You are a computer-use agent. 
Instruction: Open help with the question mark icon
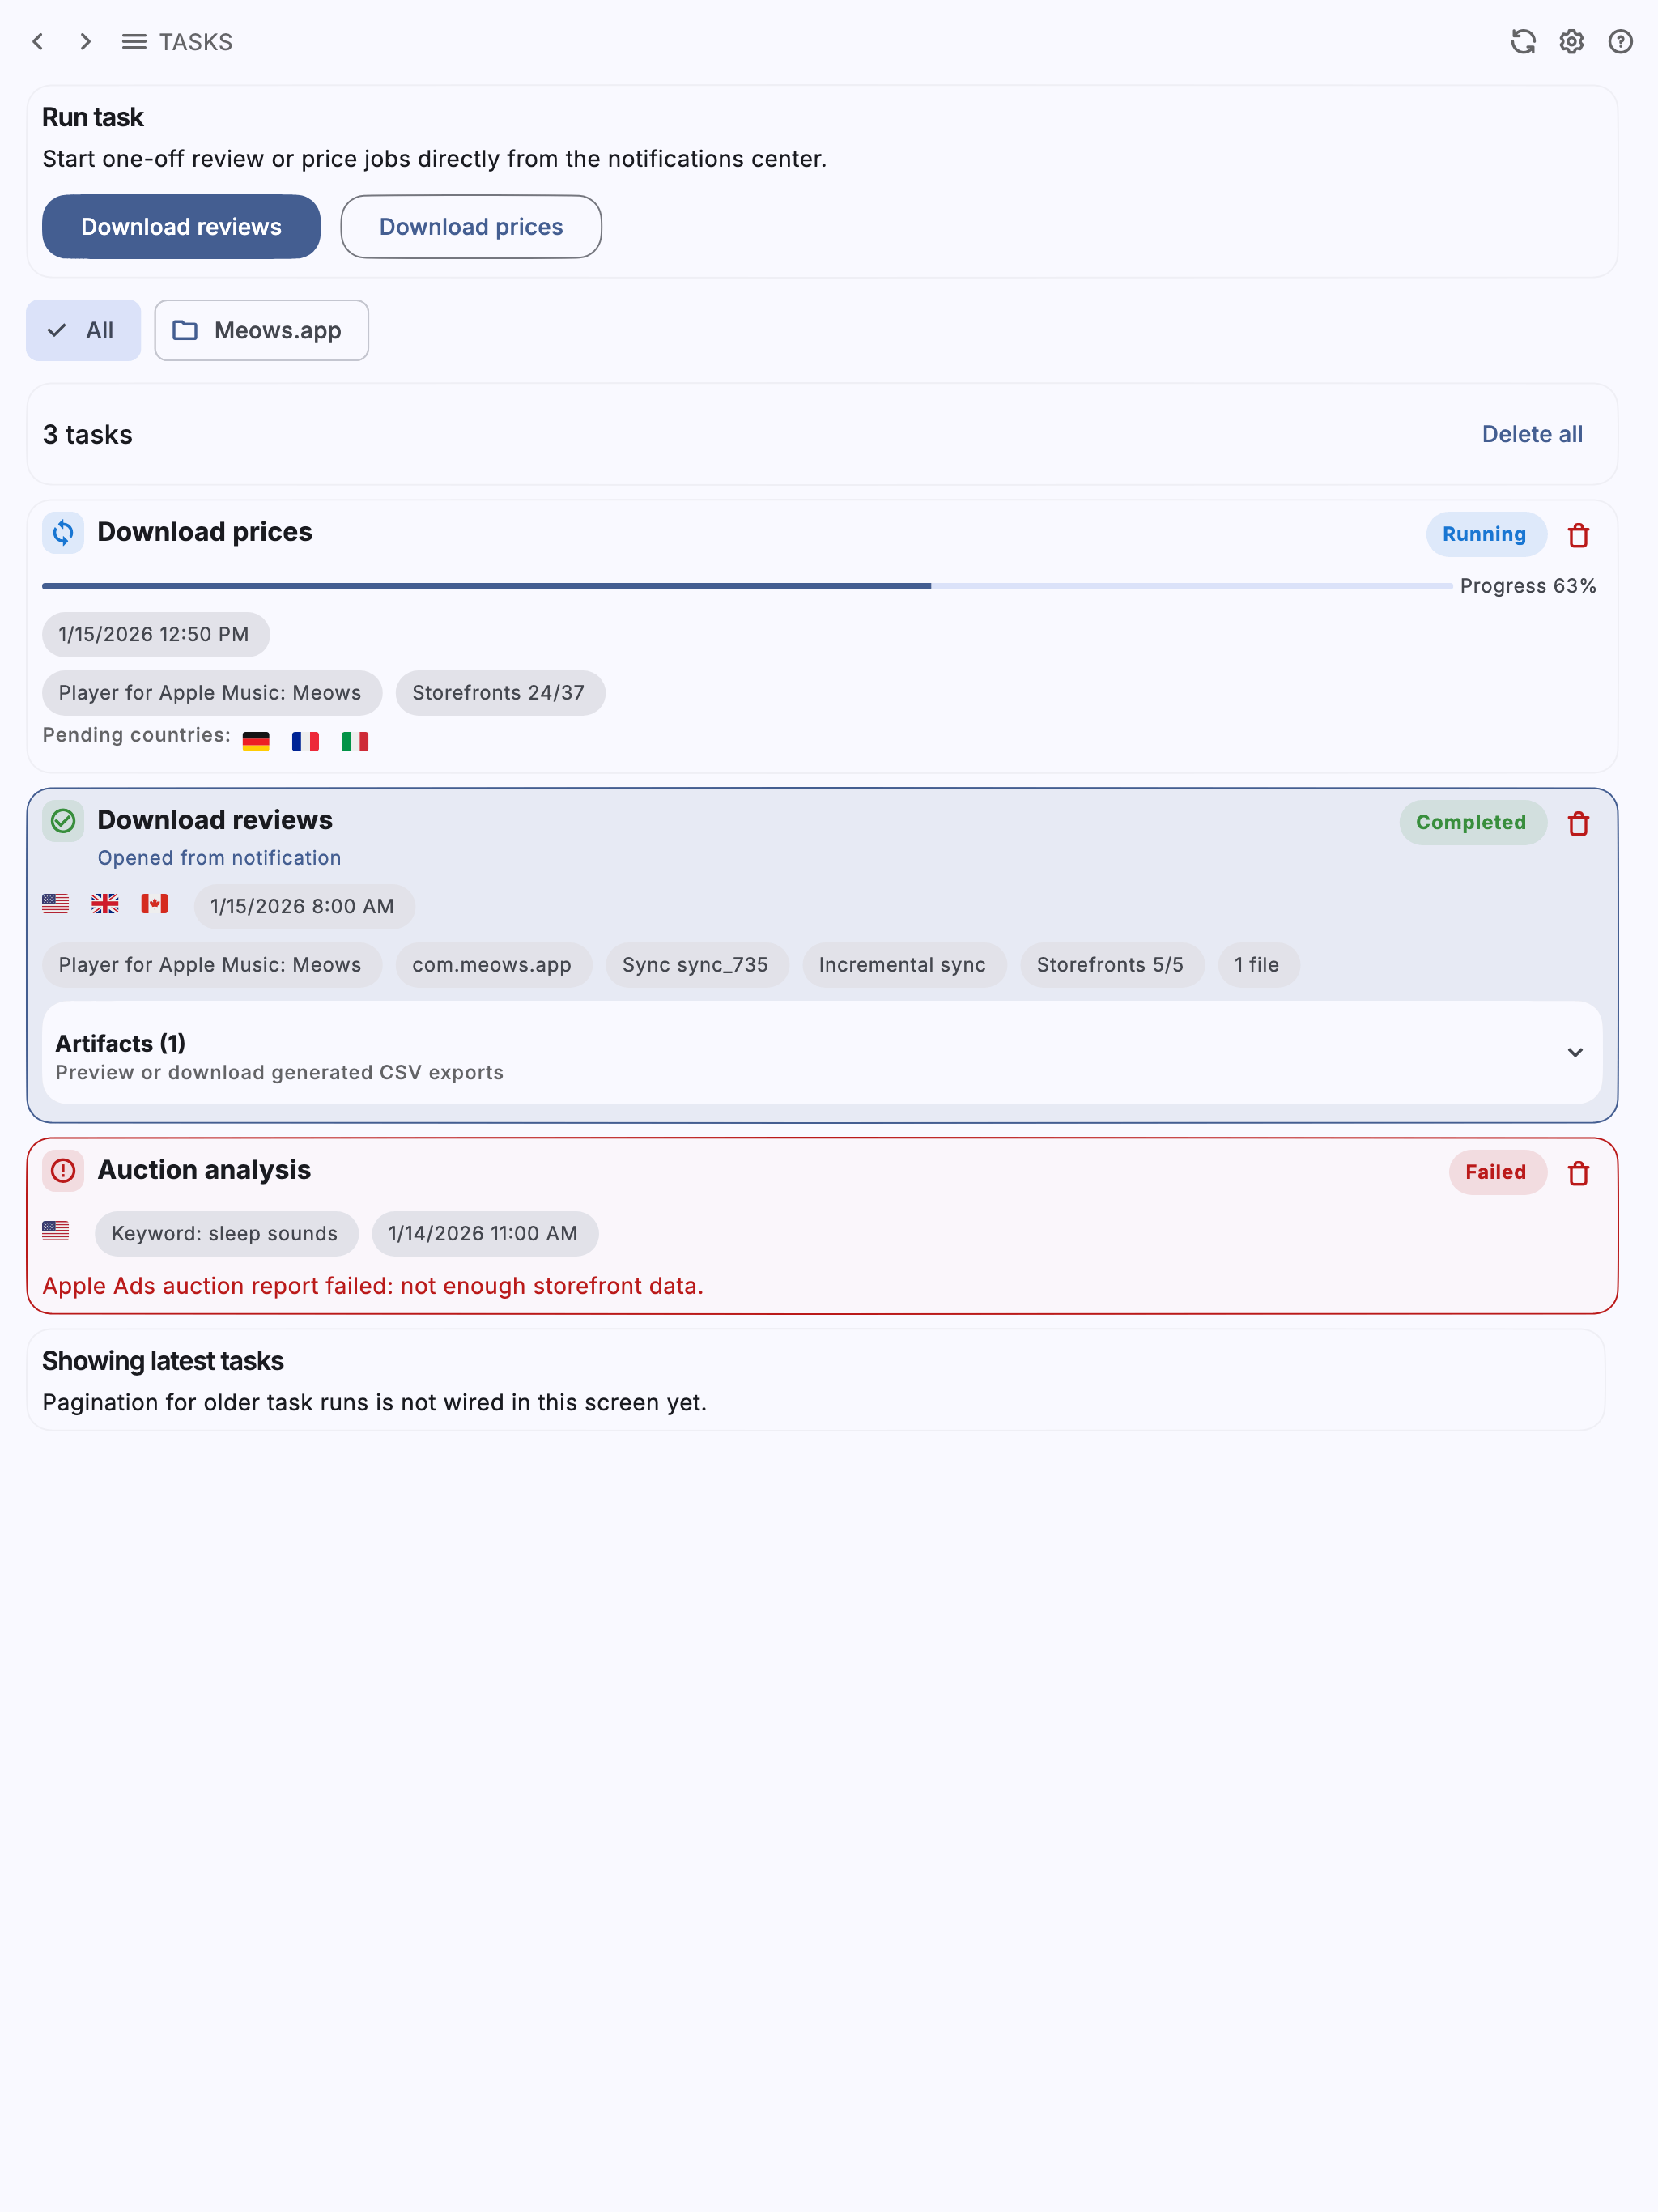(x=1621, y=42)
